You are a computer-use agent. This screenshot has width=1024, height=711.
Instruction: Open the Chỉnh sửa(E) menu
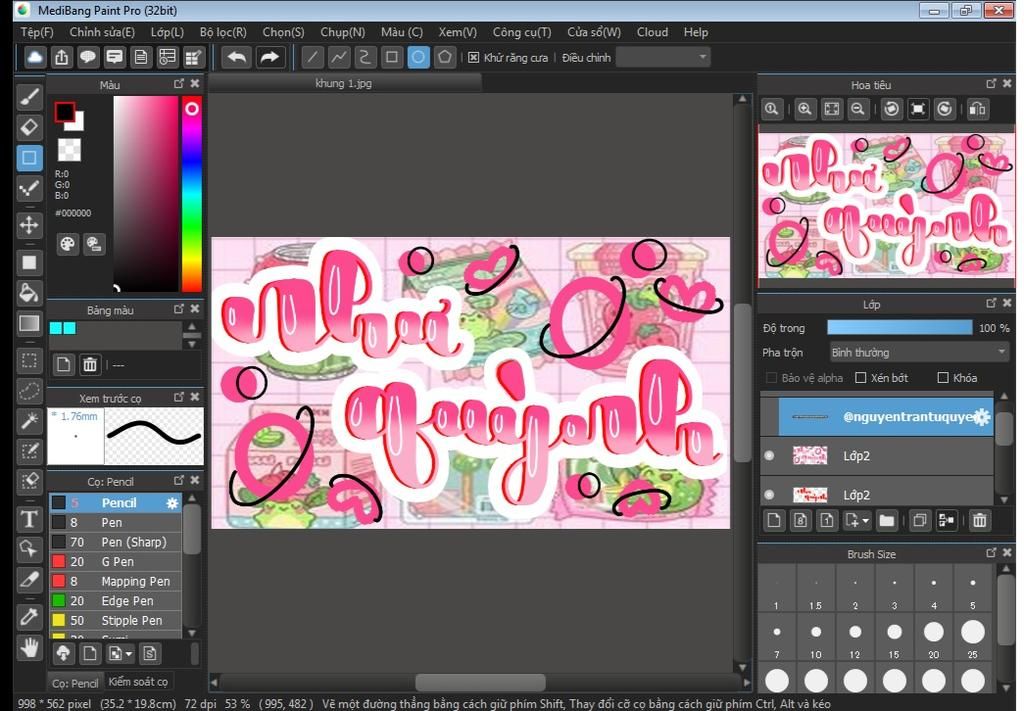pyautogui.click(x=102, y=32)
